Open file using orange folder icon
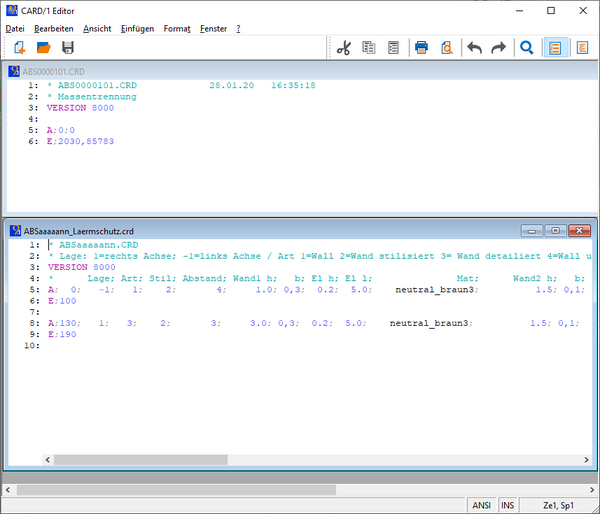The height and width of the screenshot is (514, 600). pyautogui.click(x=44, y=48)
